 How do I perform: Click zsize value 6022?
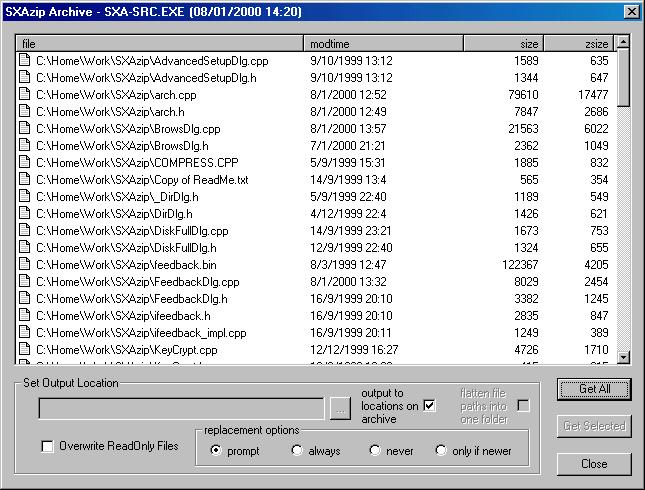coord(596,129)
